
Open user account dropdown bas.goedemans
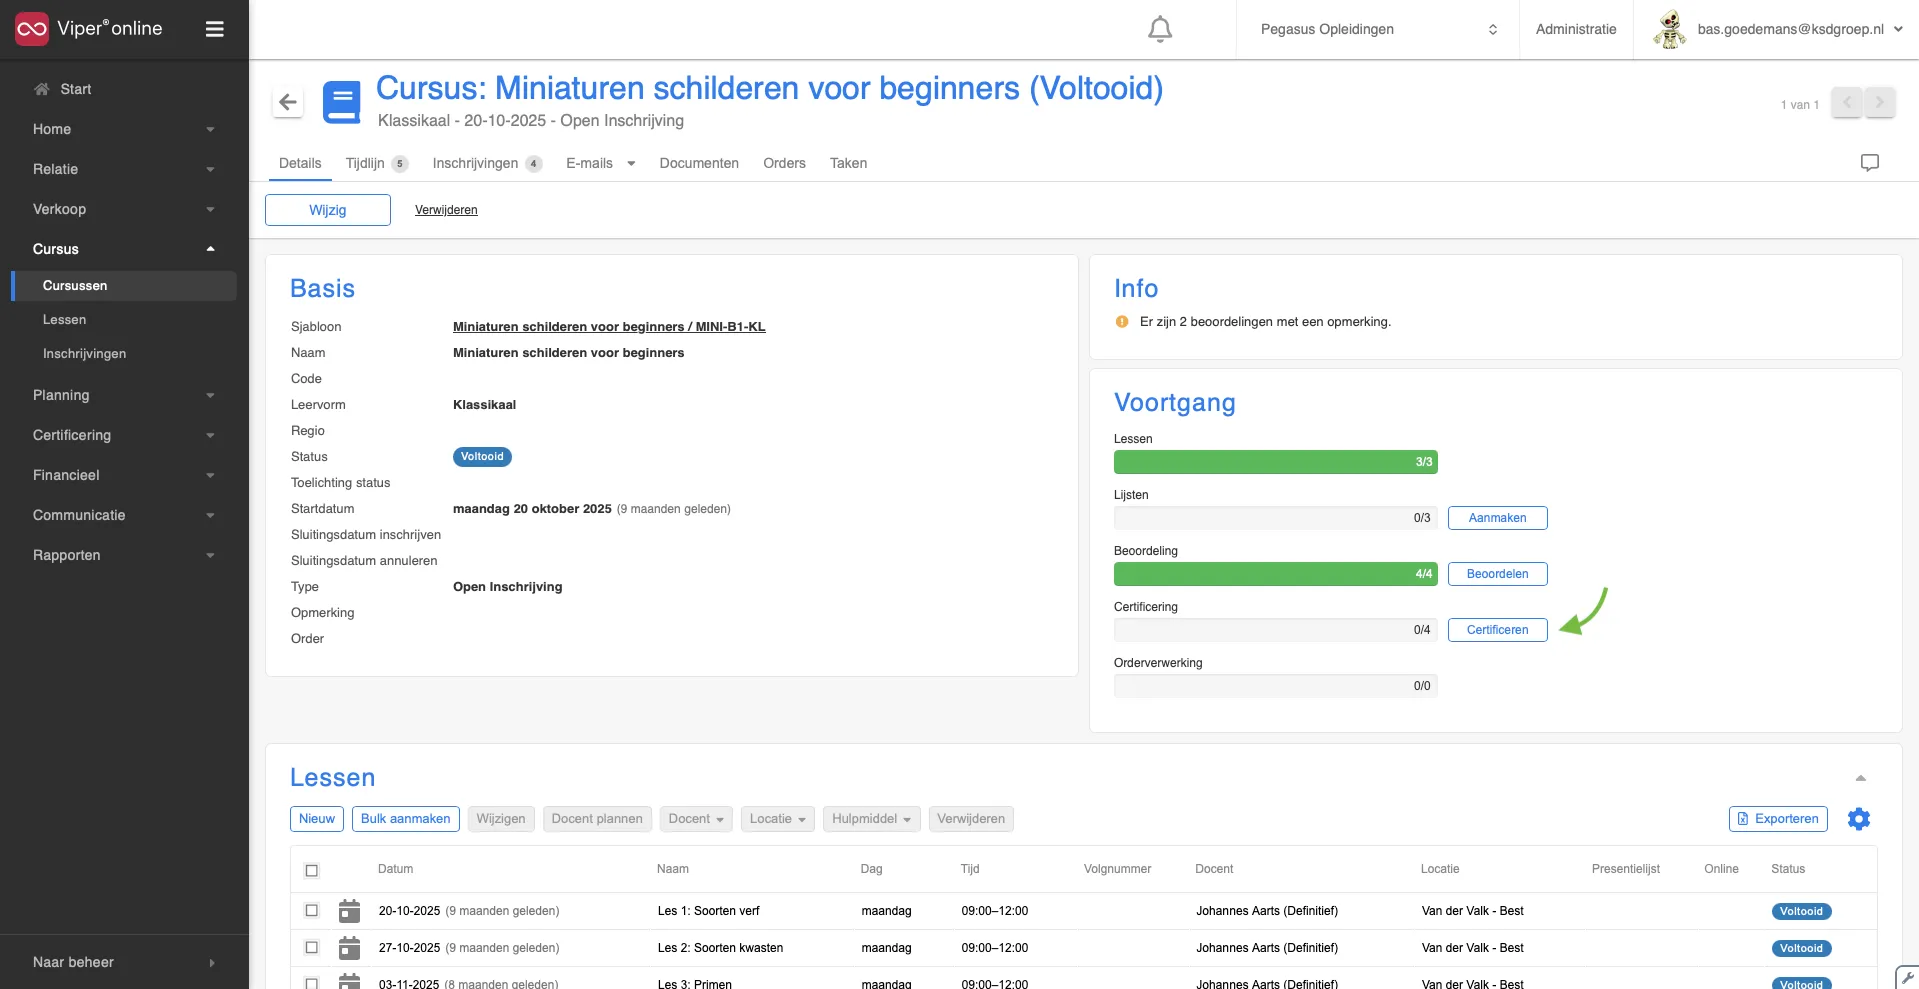coord(1800,29)
